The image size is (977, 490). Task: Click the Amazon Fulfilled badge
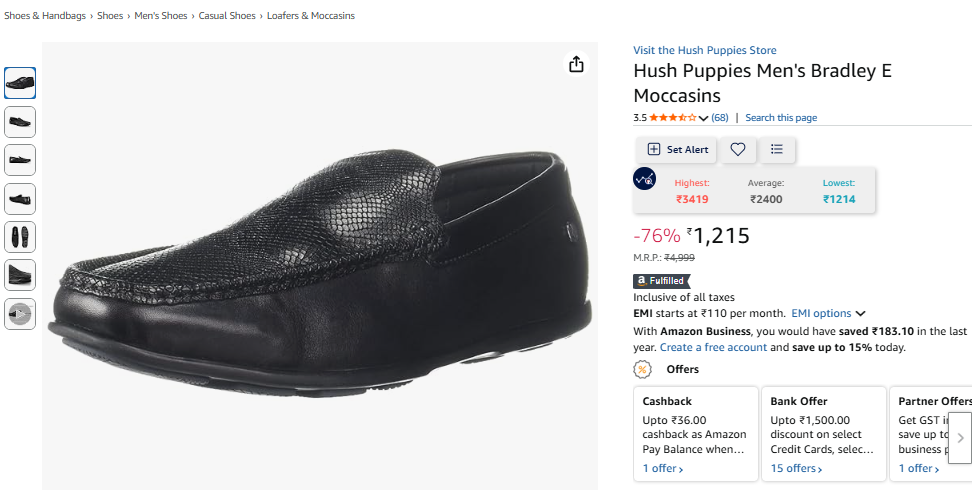[x=662, y=281]
